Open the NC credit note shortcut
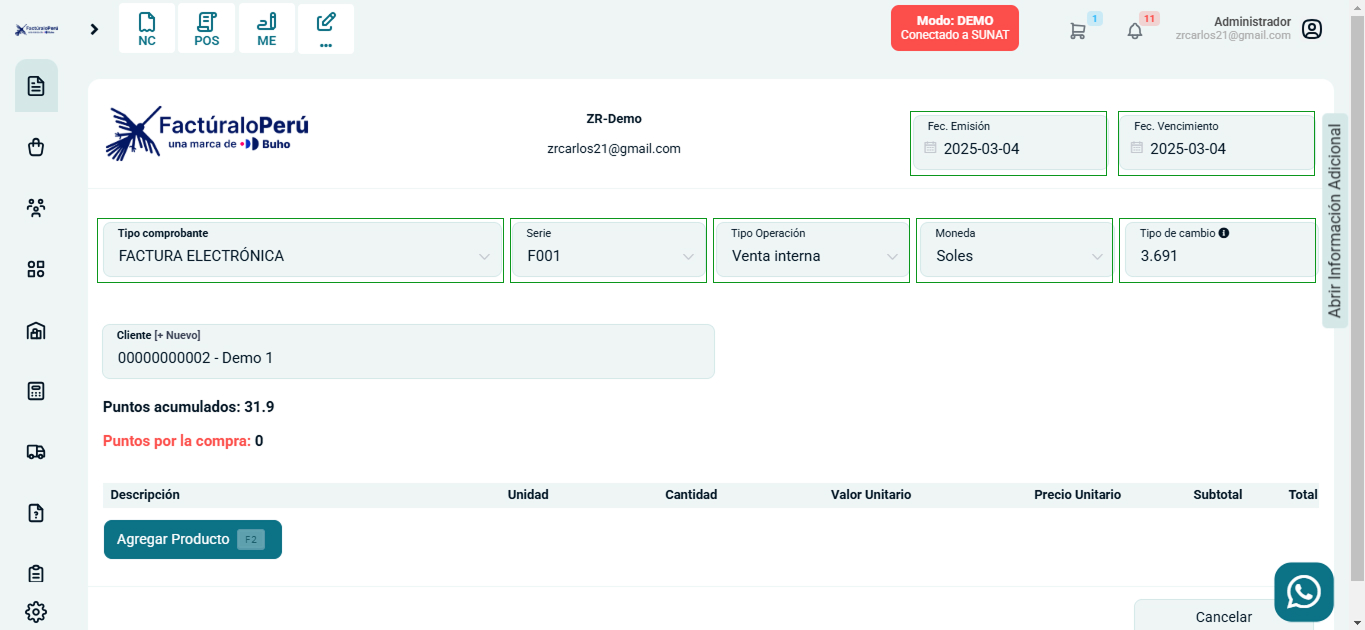 pos(147,28)
